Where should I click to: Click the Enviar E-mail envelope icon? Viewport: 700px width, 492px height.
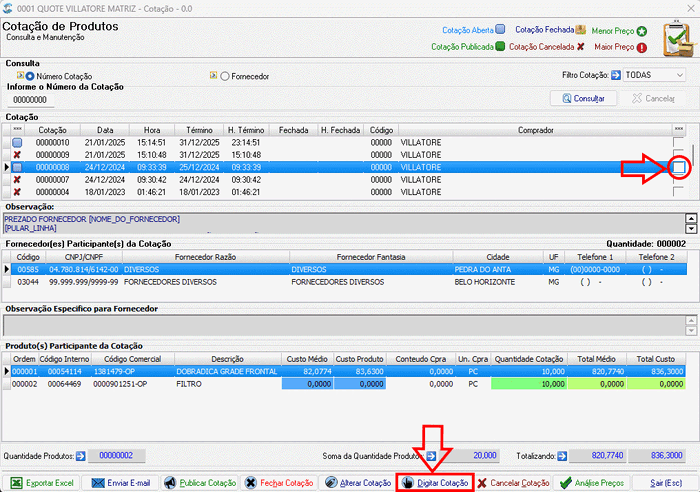tap(98, 483)
